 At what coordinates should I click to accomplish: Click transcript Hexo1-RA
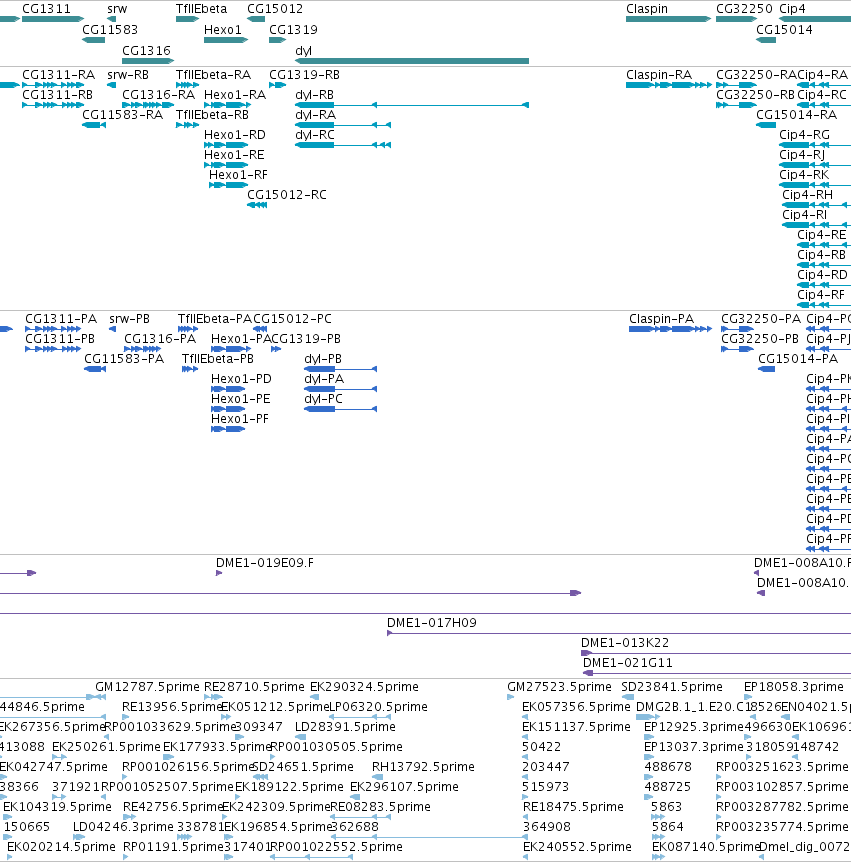228,105
